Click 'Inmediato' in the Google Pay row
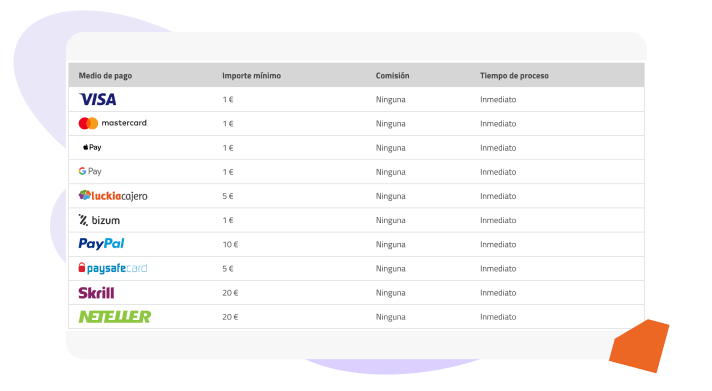The image size is (712, 391). click(x=498, y=172)
